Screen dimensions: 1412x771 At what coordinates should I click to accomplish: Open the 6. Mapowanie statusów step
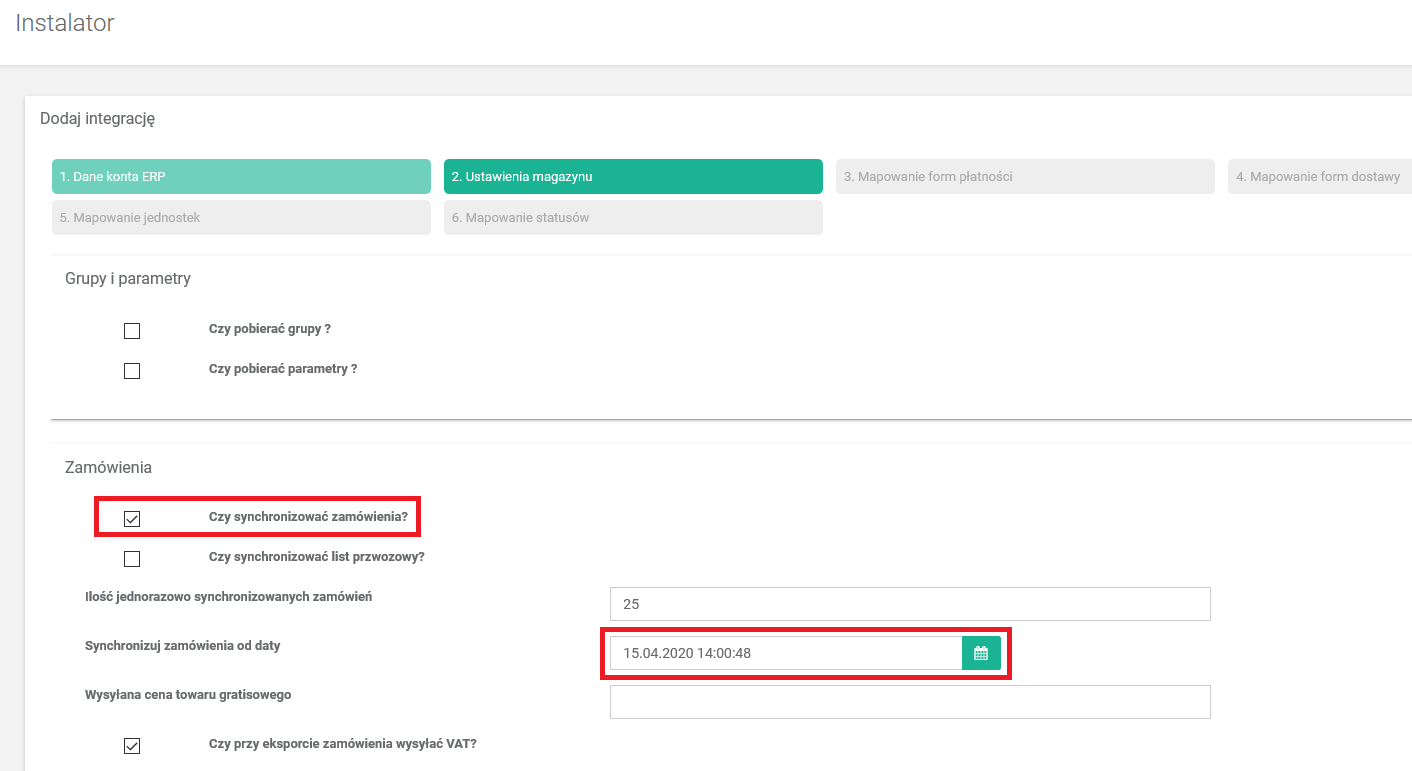coord(633,217)
